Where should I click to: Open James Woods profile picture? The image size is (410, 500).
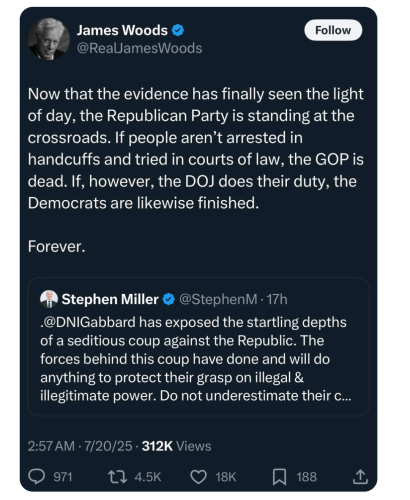[49, 39]
